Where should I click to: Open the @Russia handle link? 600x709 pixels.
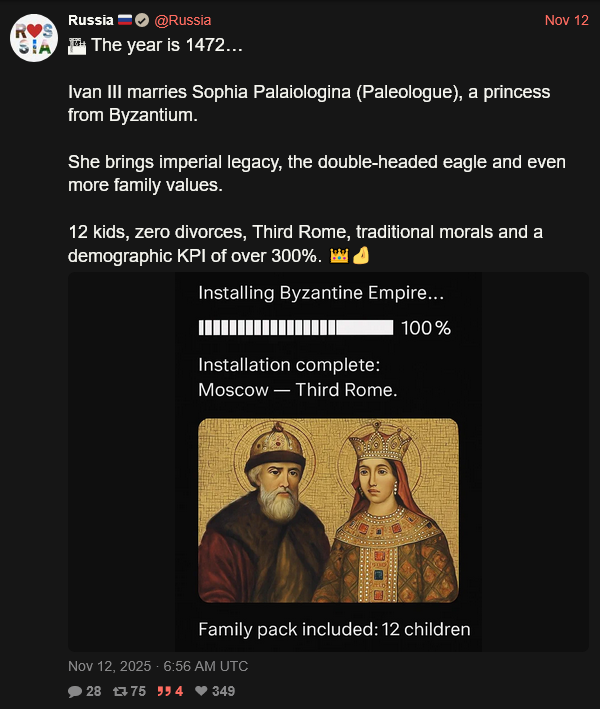183,21
